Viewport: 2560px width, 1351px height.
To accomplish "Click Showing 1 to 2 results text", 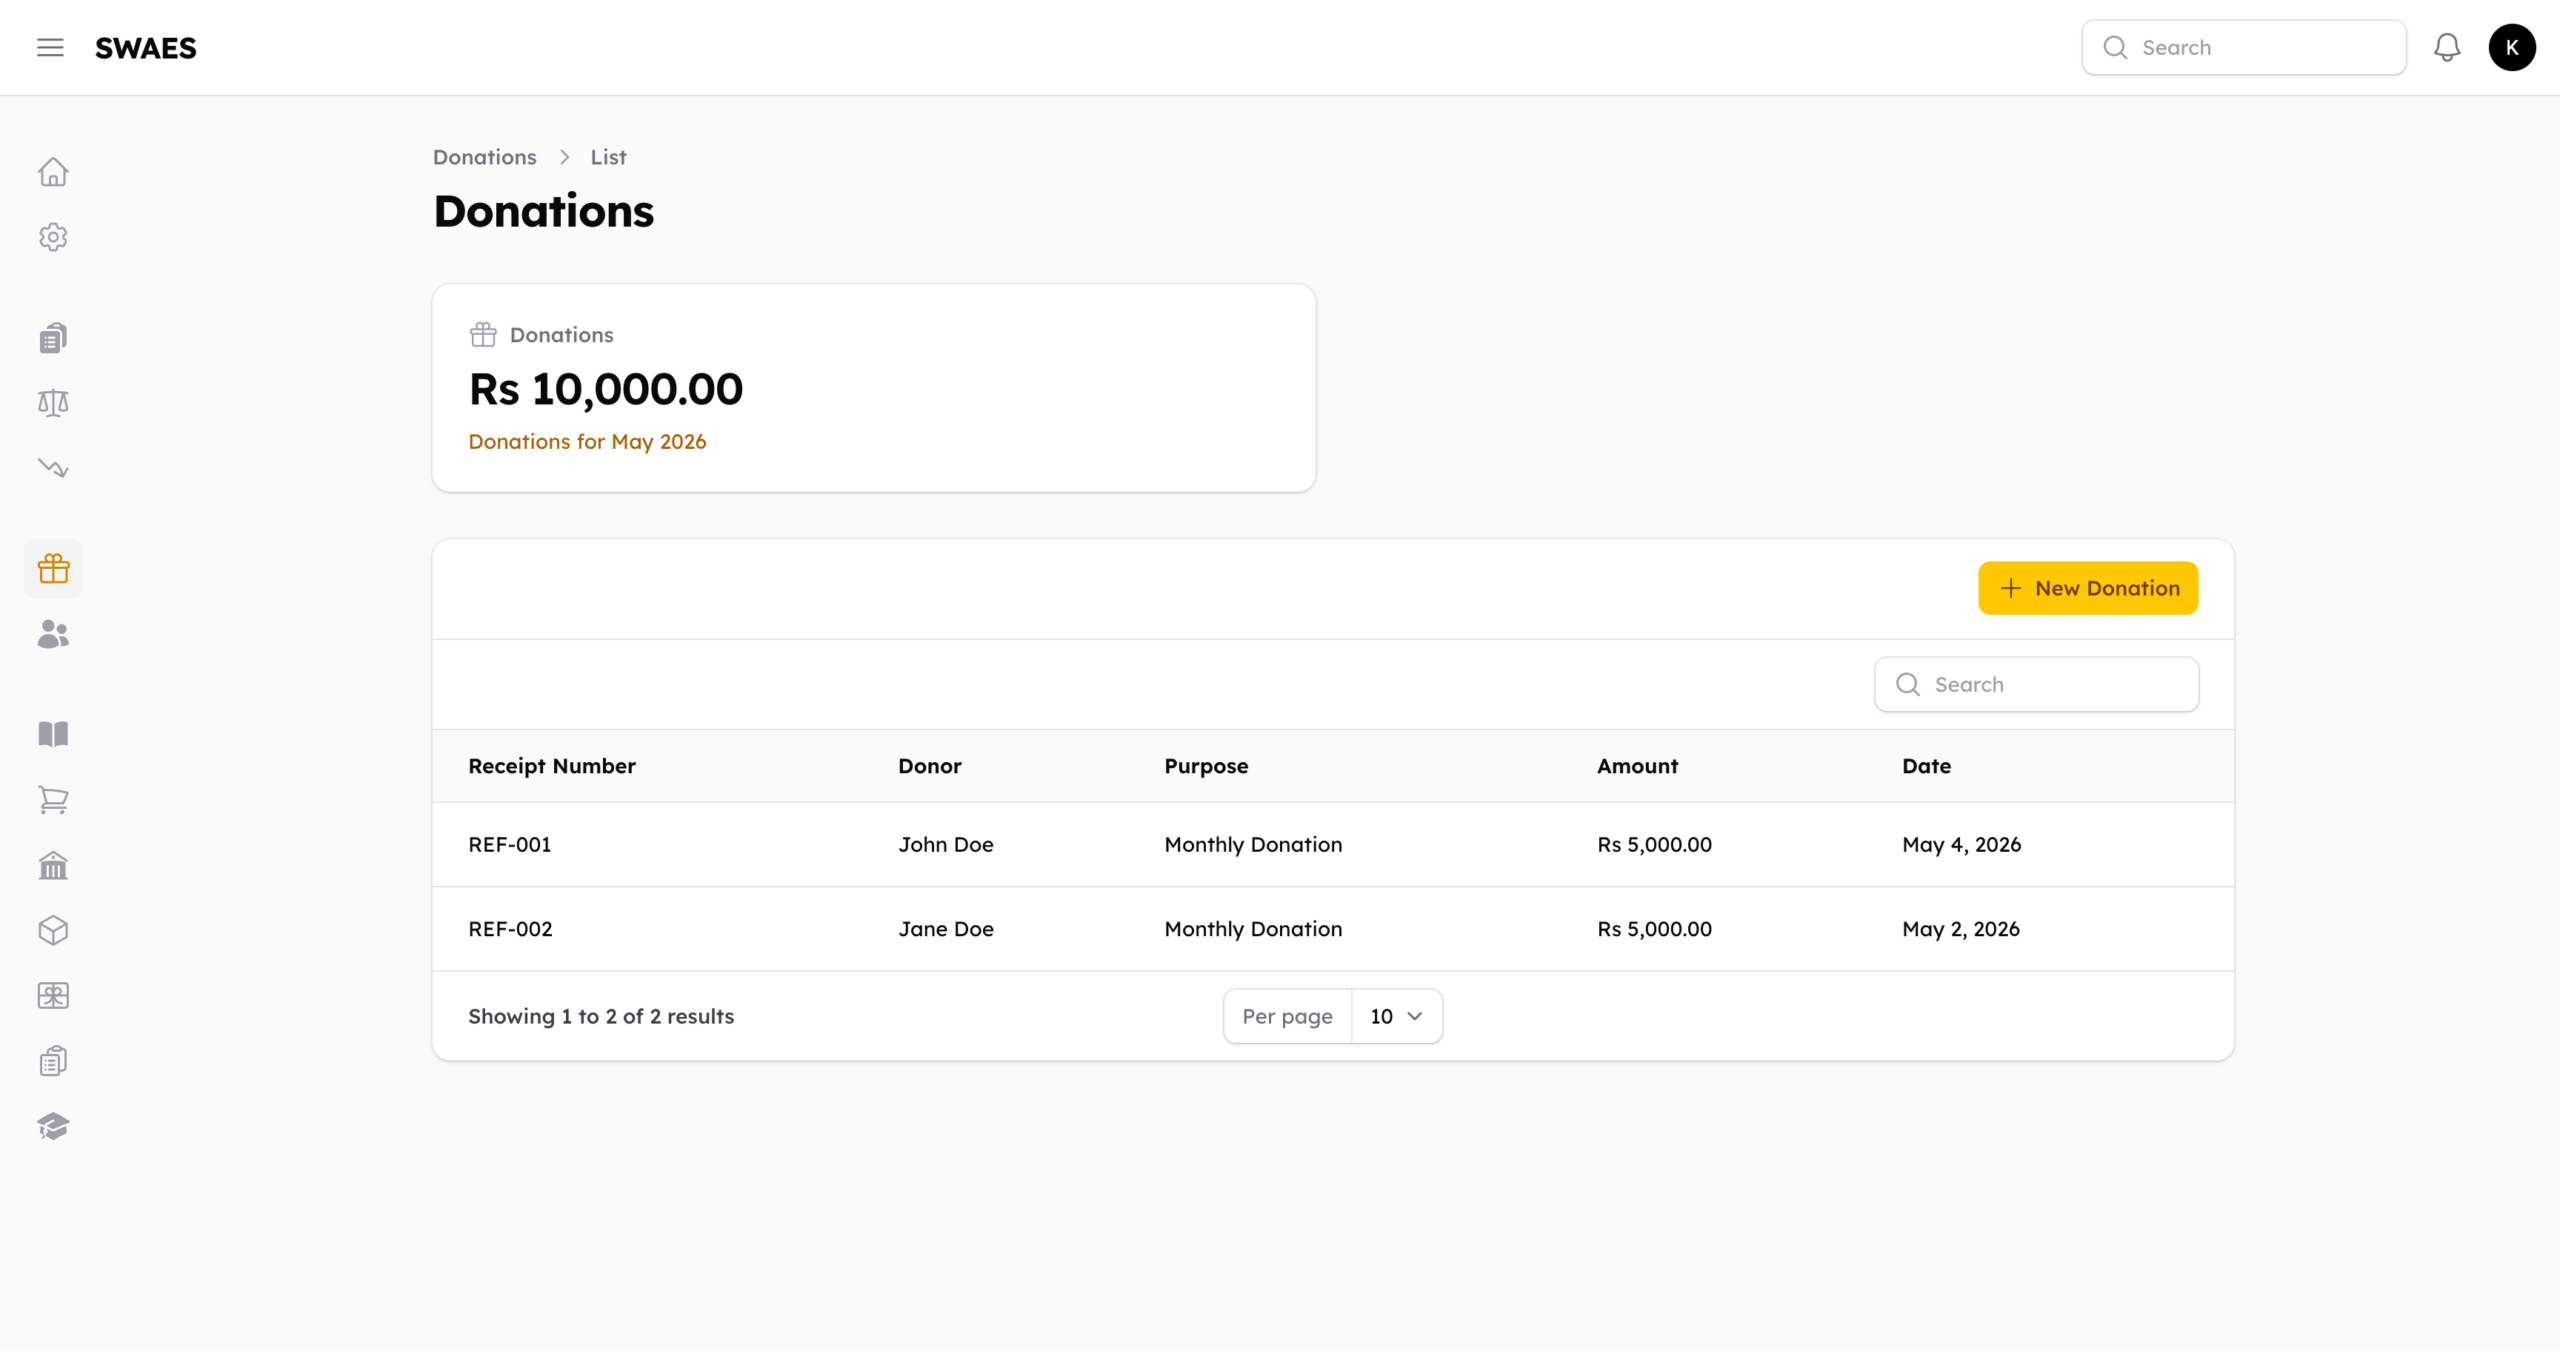I will click(601, 1016).
